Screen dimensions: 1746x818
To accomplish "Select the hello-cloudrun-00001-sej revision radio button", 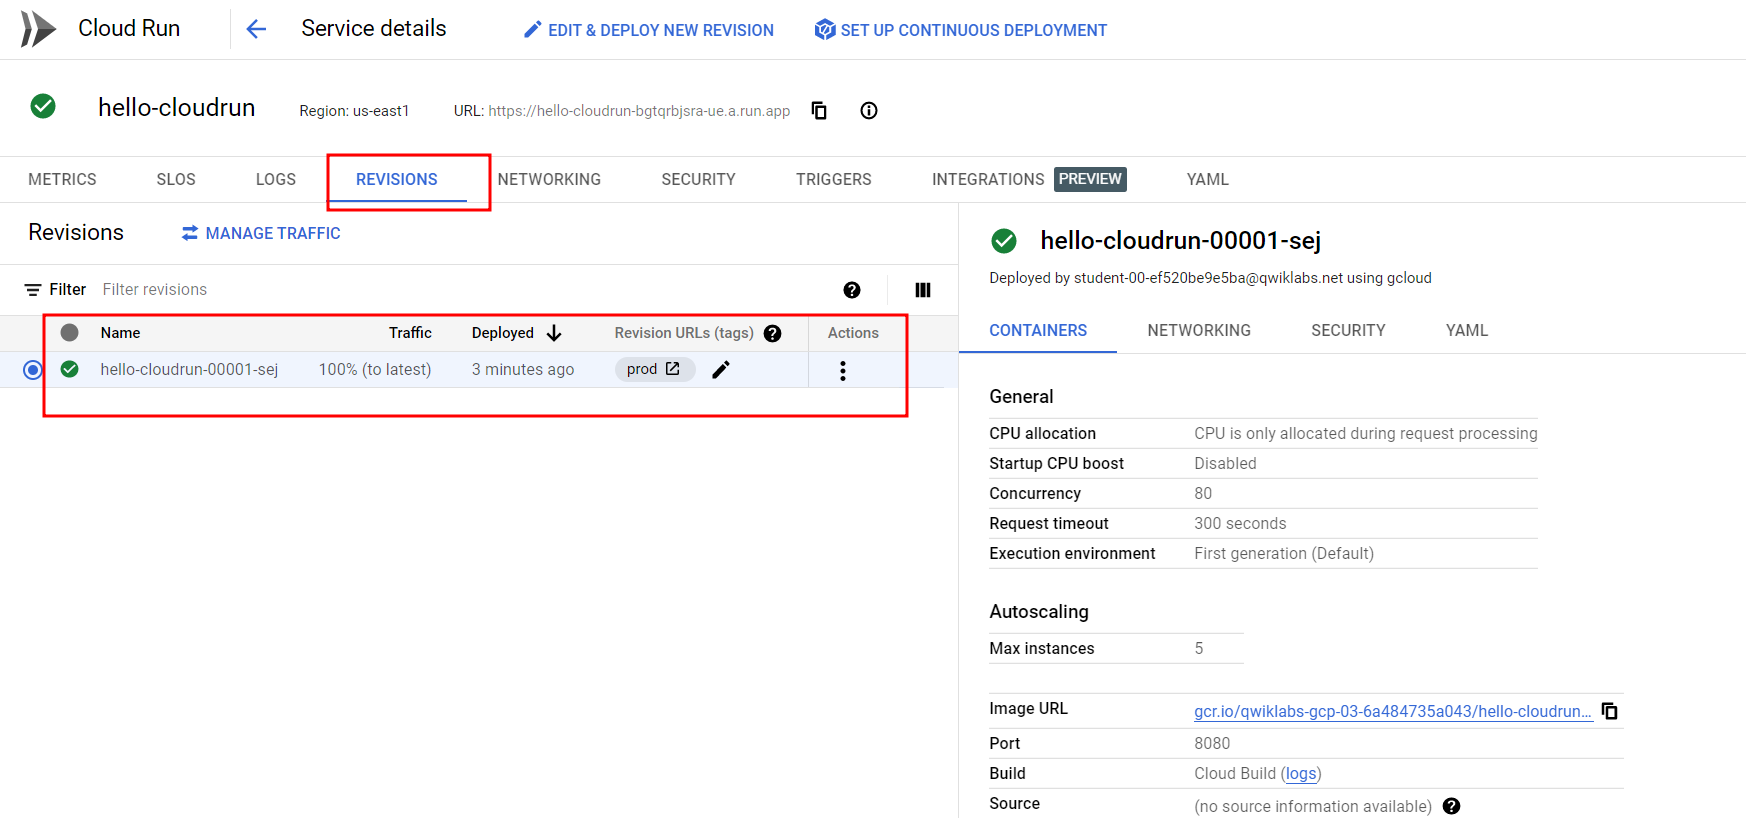I will 33,370.
